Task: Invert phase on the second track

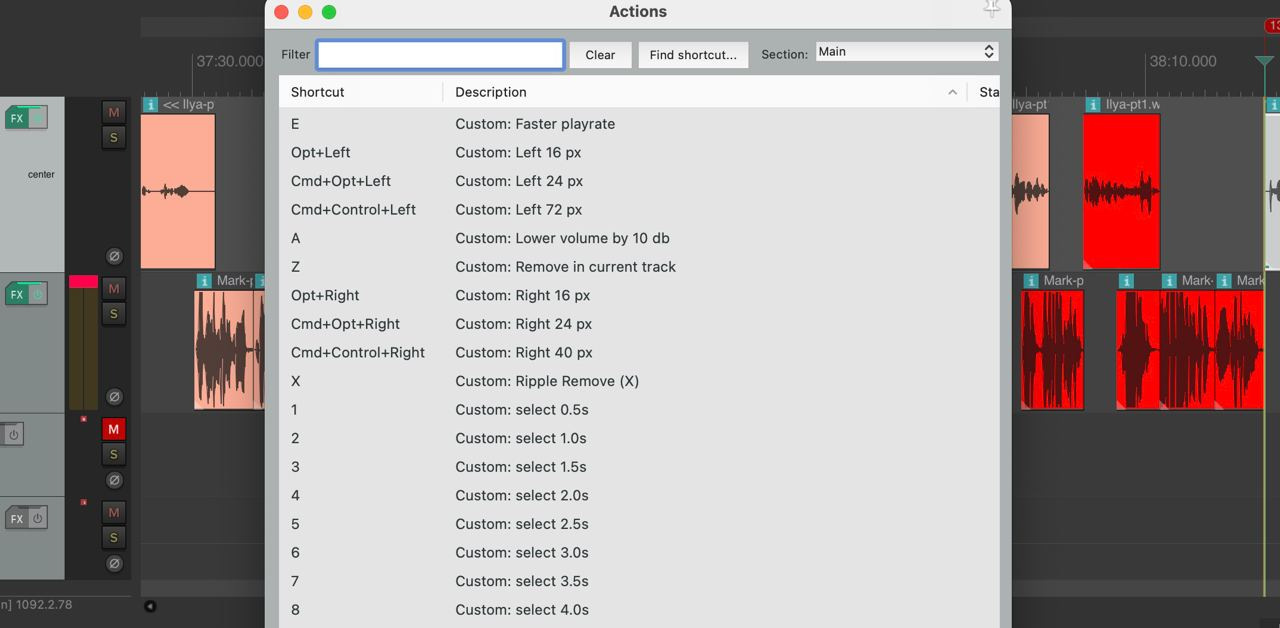Action: [x=114, y=397]
